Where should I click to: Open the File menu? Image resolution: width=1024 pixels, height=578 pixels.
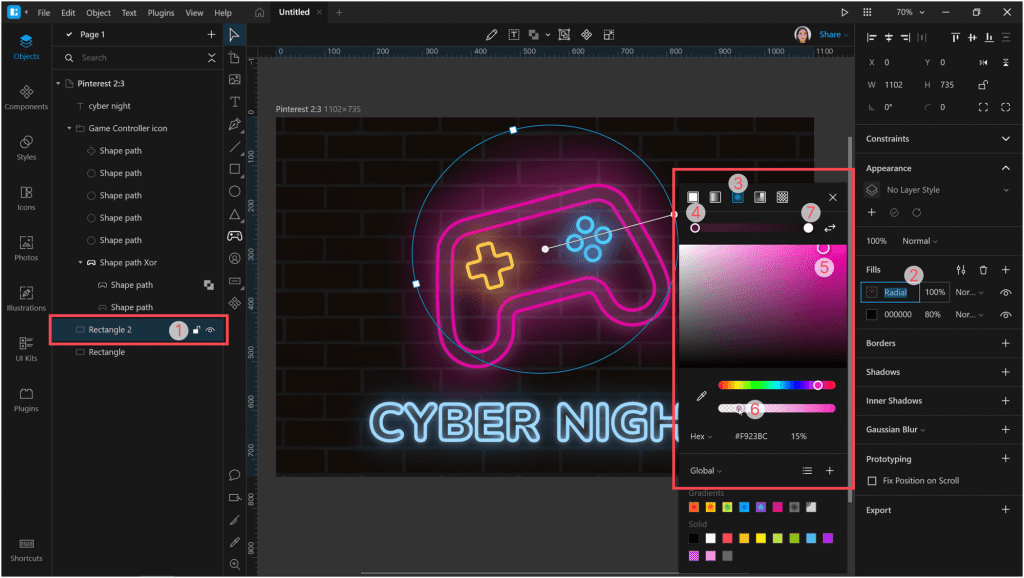coord(44,12)
